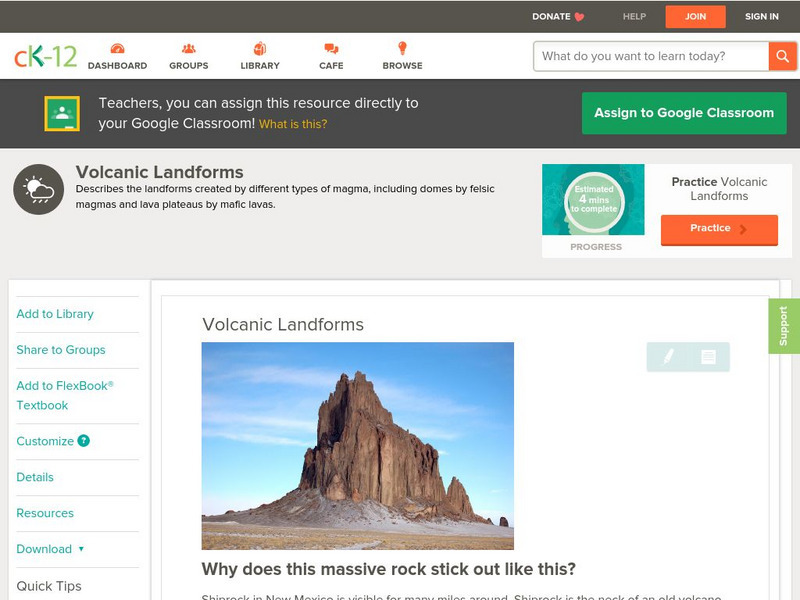Click the Google Classroom icon

62,113
